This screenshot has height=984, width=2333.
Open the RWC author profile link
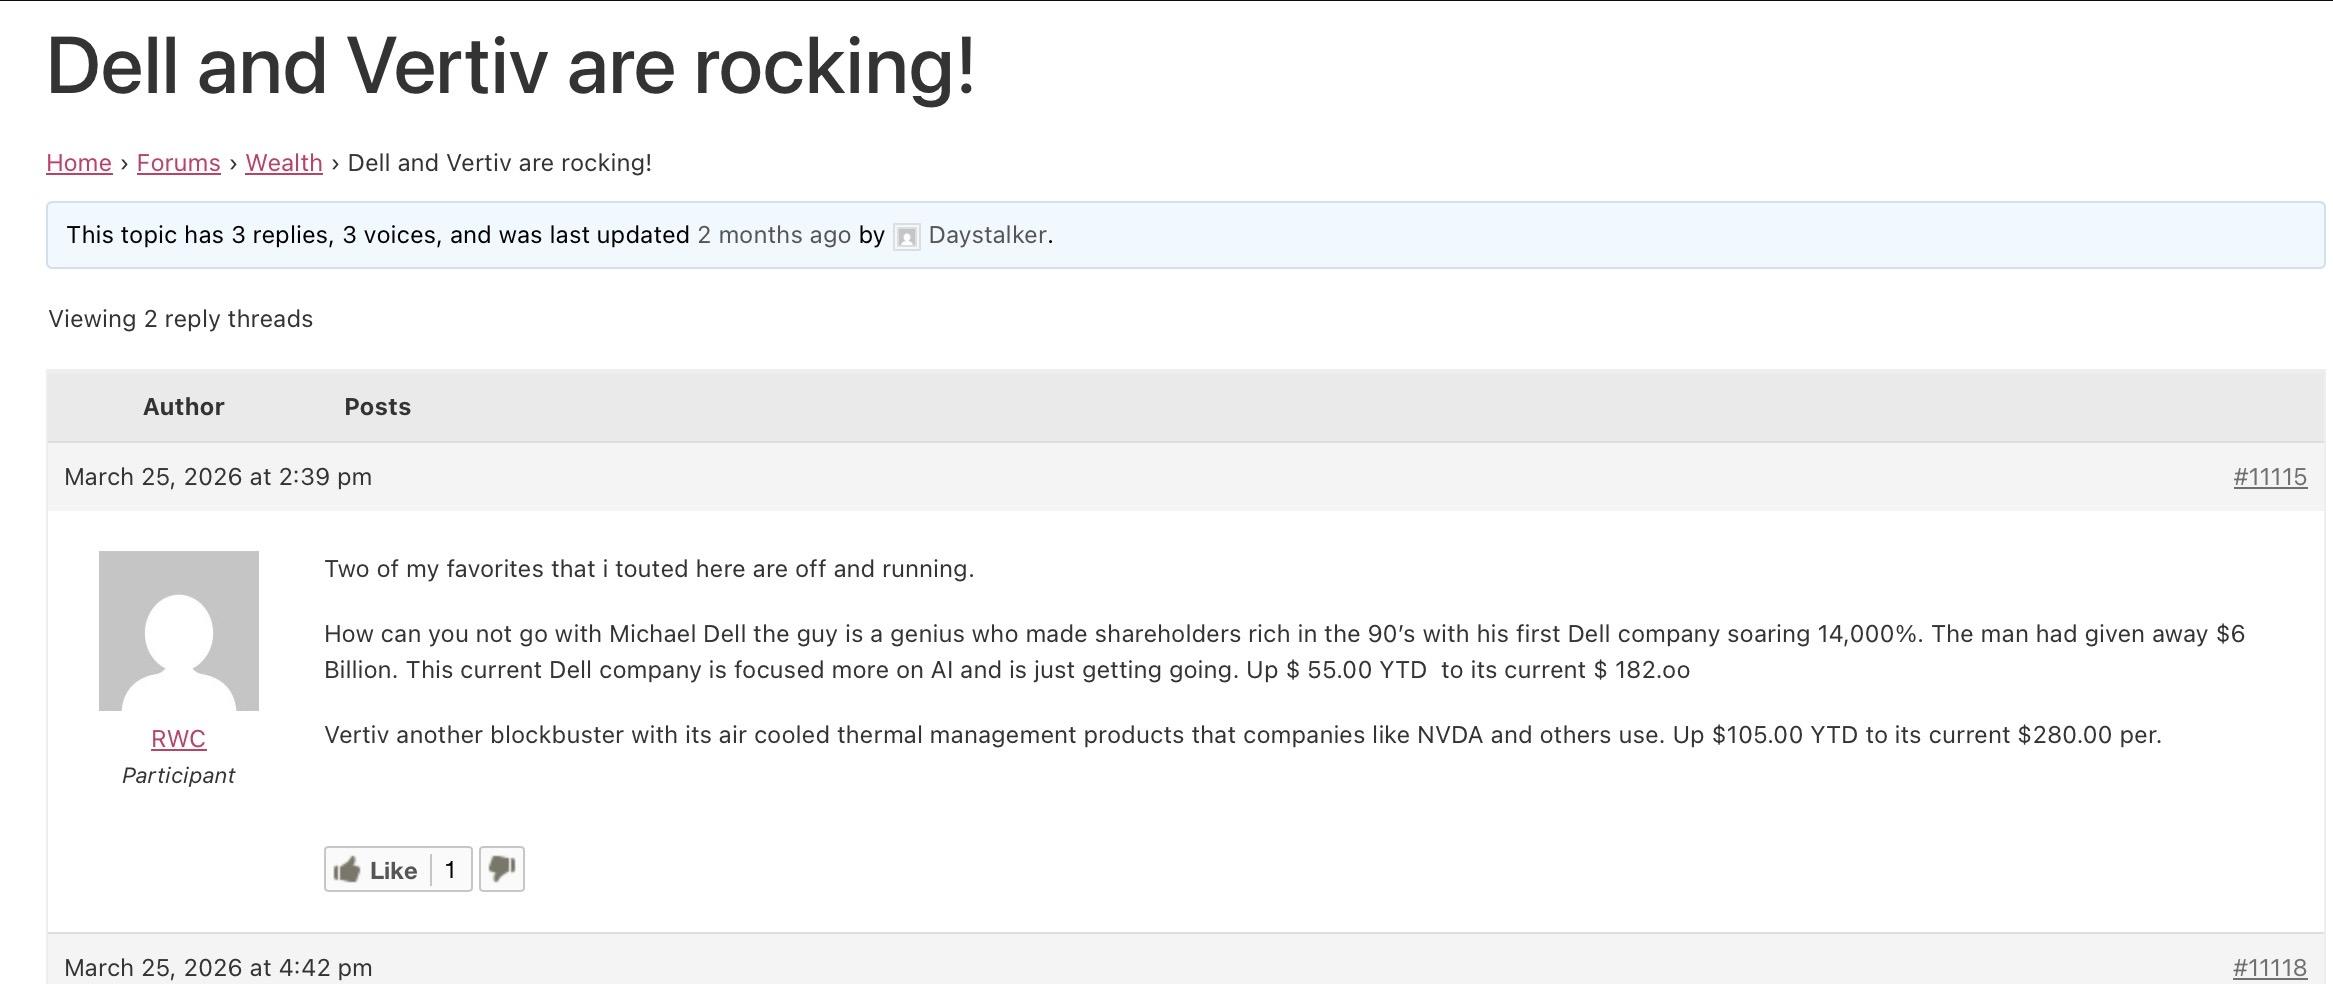tap(179, 739)
